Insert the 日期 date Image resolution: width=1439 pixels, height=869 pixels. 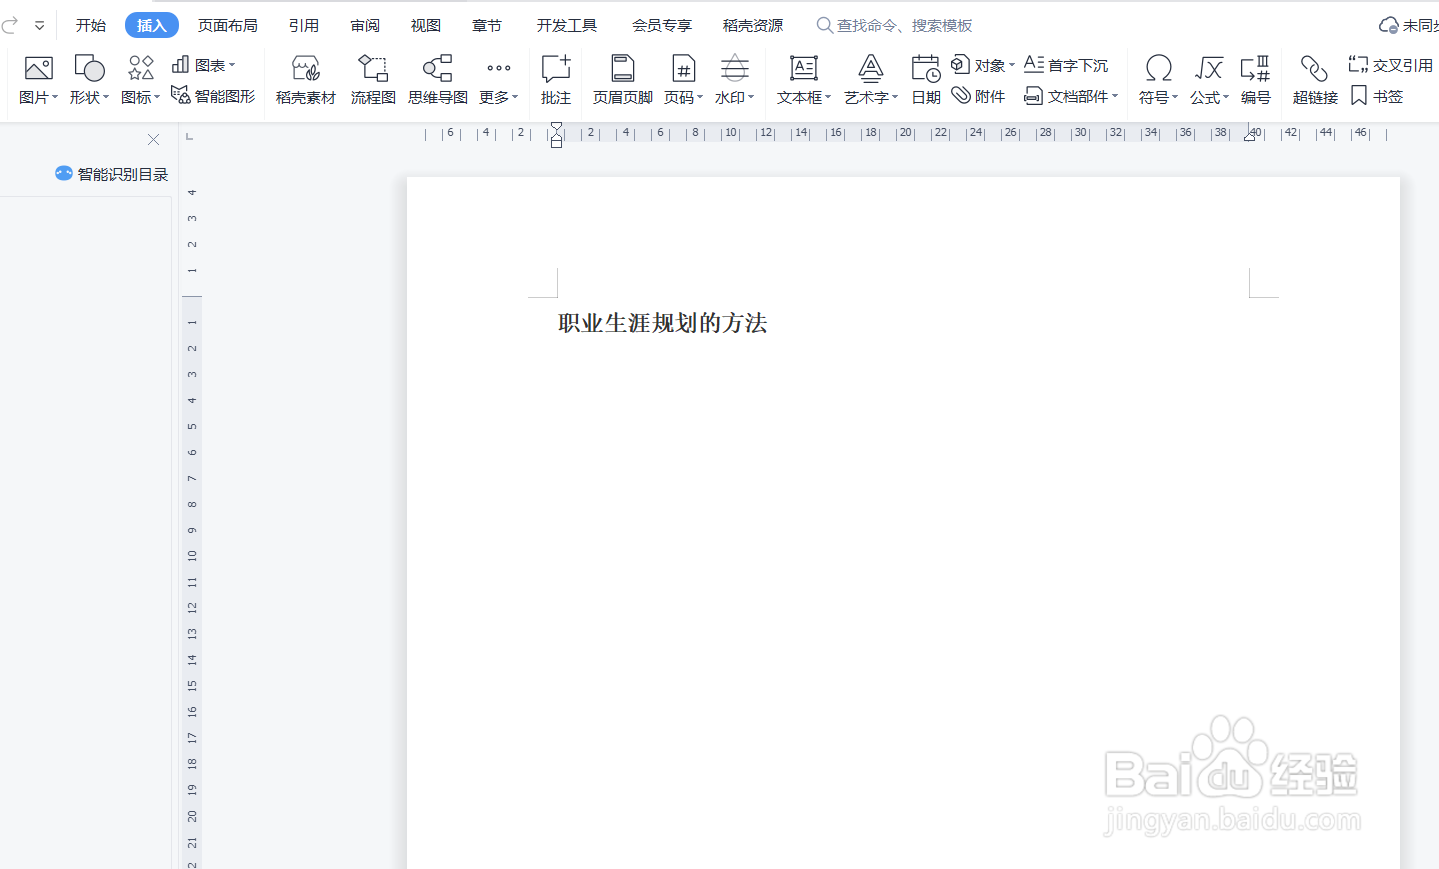pos(926,80)
